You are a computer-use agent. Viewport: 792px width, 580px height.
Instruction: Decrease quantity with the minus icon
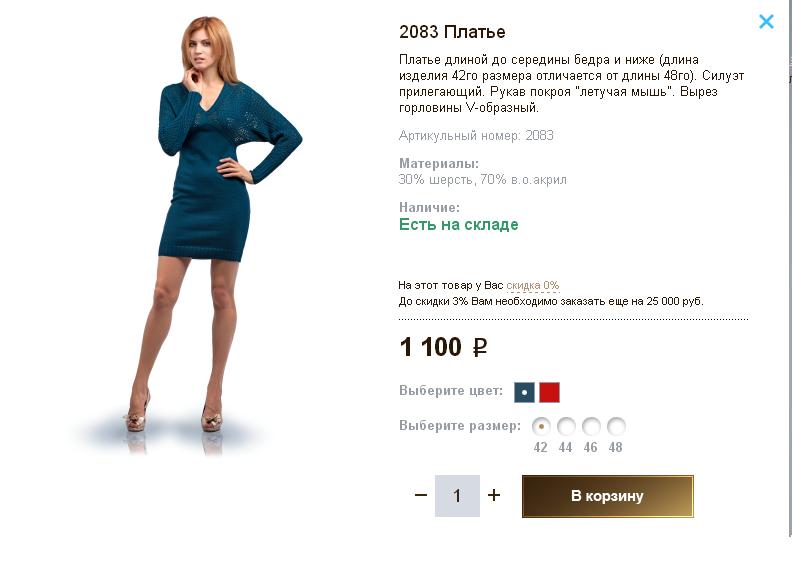(421, 495)
